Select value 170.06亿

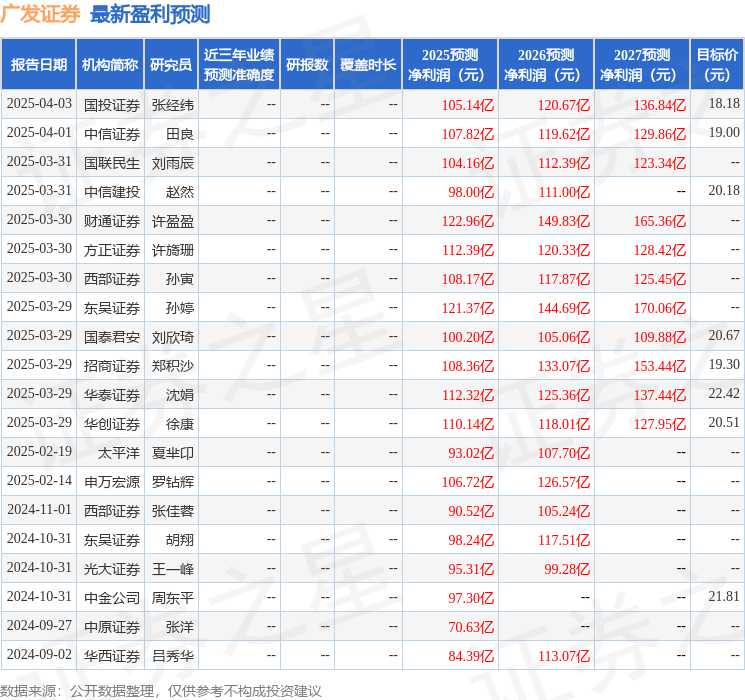click(x=660, y=308)
